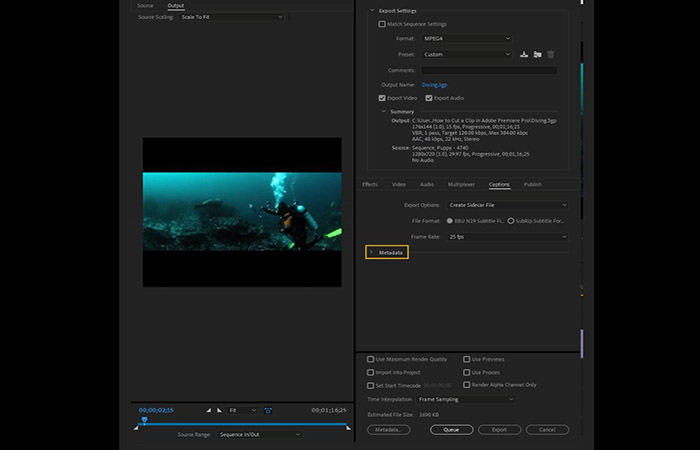Click the Set In Point triangle icon
Viewport: 700px width, 450px height.
point(208,410)
